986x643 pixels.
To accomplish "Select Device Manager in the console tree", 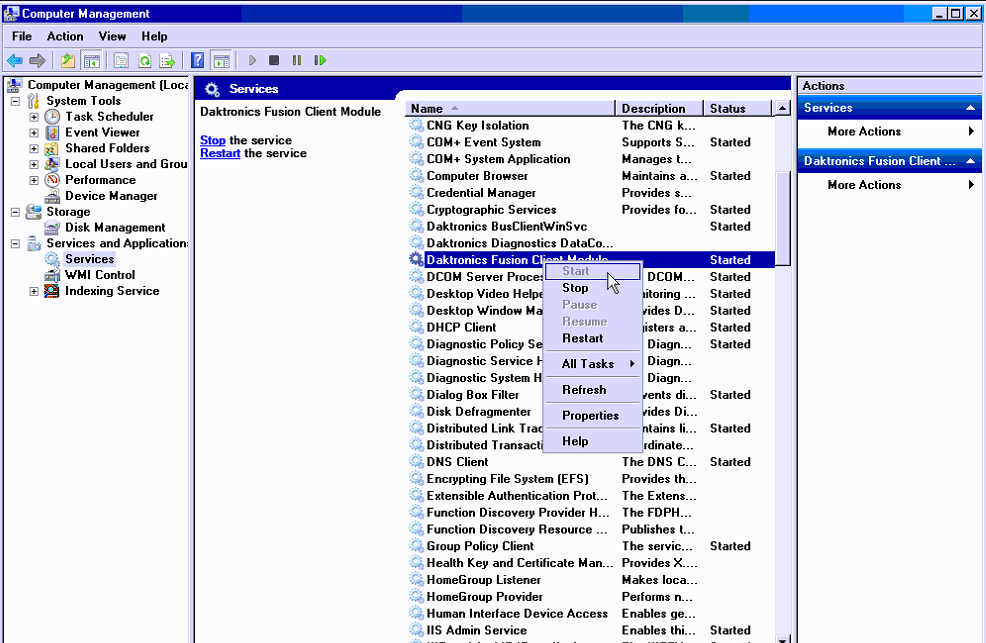I will (x=111, y=196).
